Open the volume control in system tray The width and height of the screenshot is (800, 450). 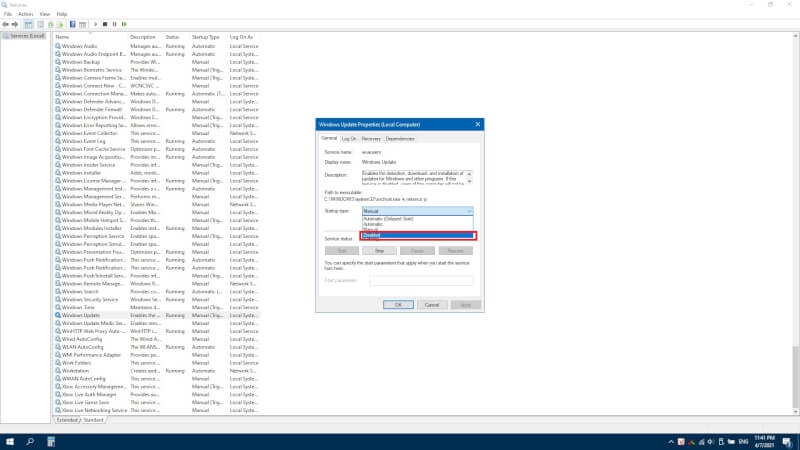(710, 442)
